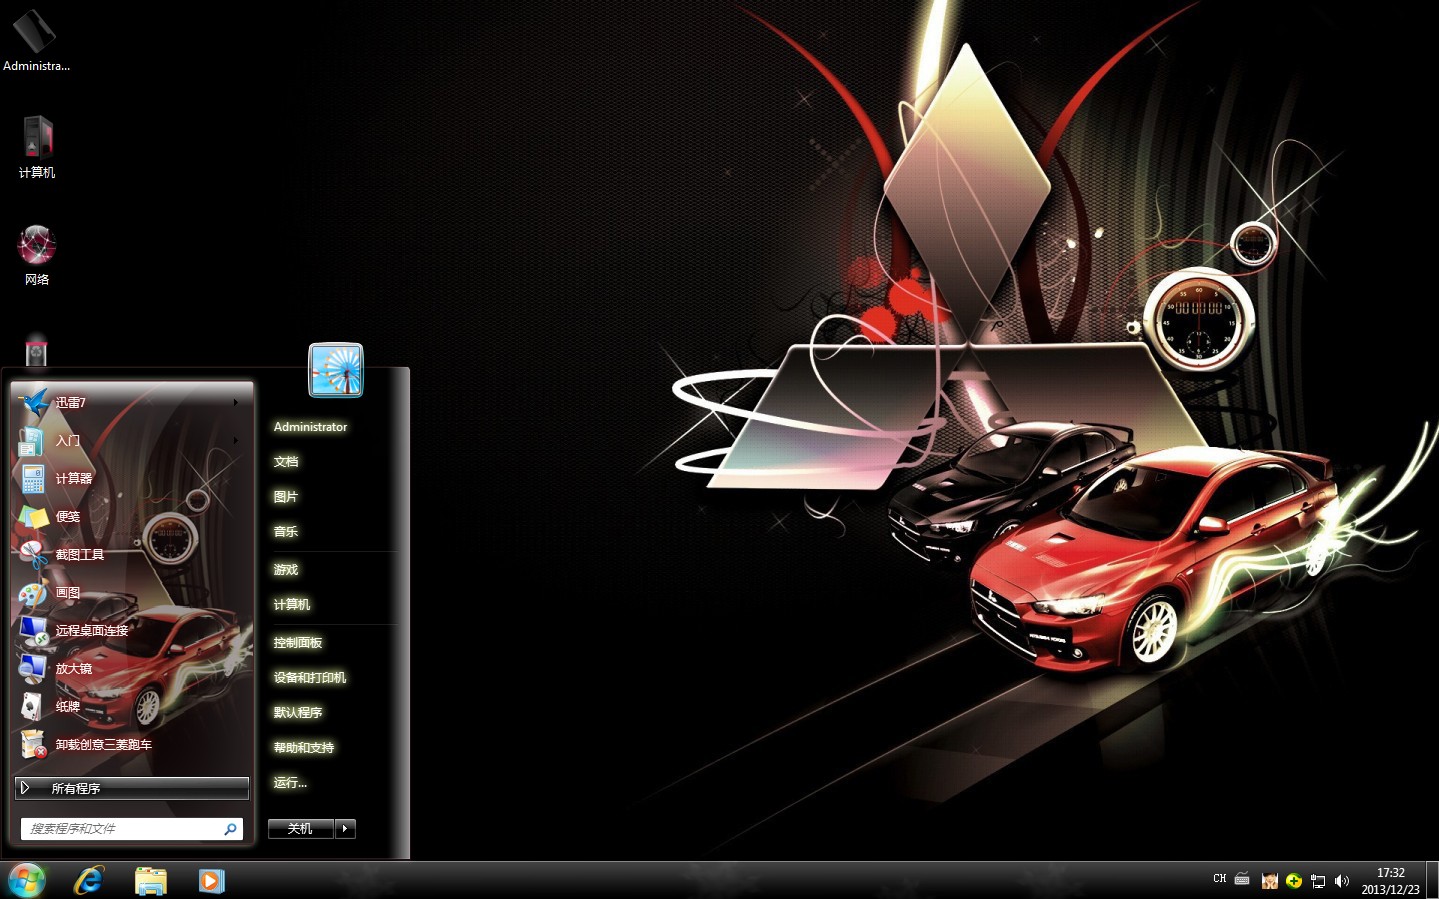Screen dimensions: 1439x899
Task: Launch Windows Media Player taskbar icon
Action: (211, 880)
